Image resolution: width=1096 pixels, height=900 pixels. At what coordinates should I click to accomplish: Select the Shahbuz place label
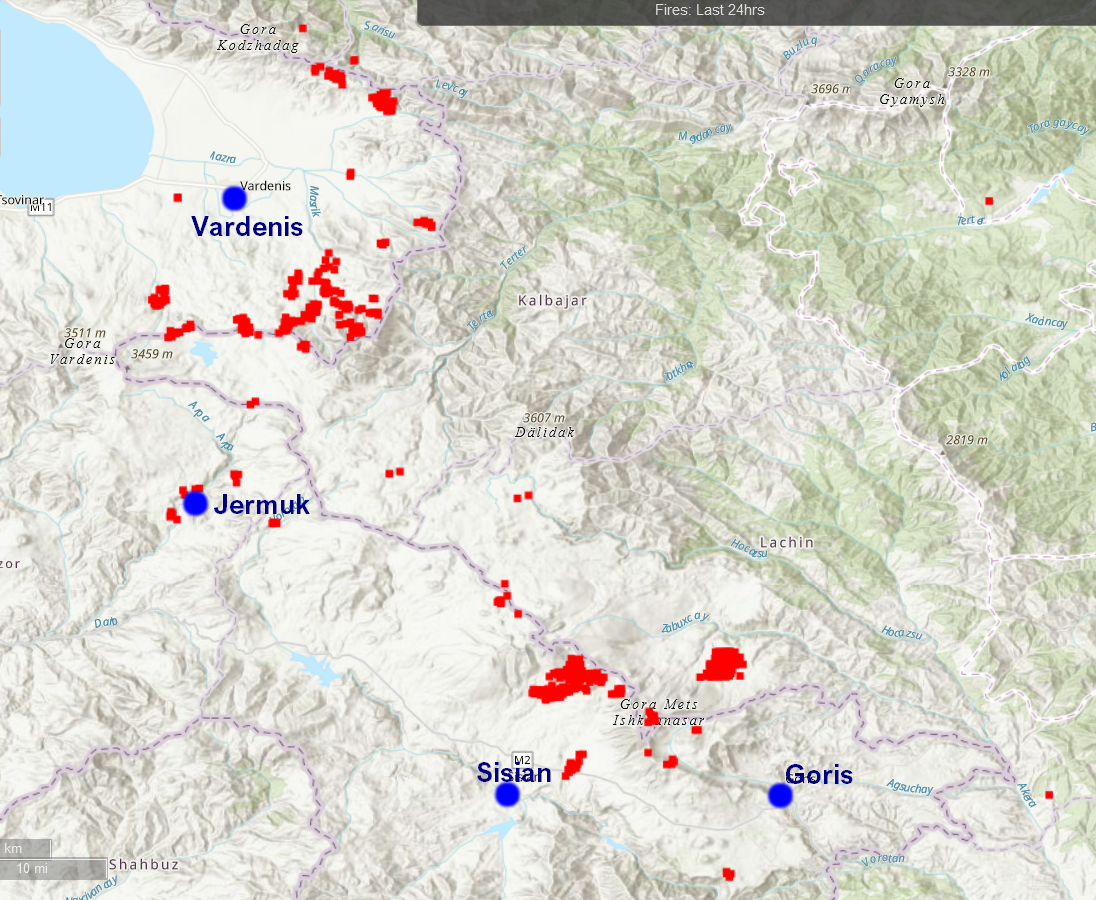[143, 864]
